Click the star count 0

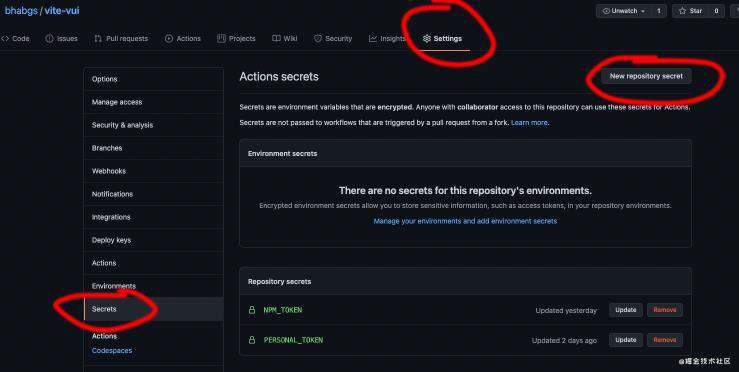pos(716,11)
